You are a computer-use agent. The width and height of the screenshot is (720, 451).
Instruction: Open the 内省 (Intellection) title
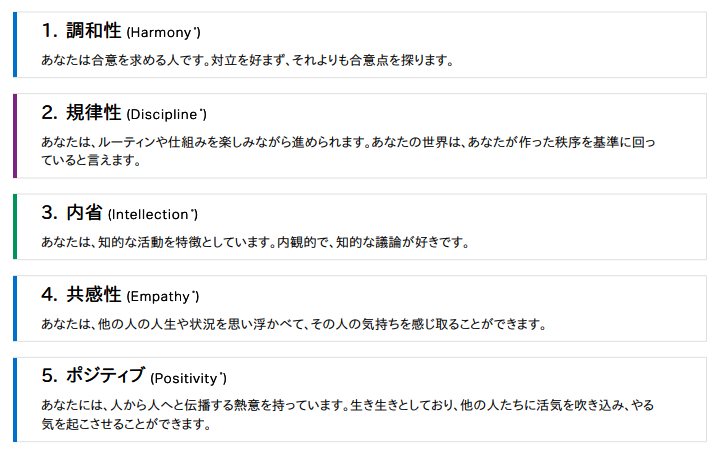coord(119,213)
